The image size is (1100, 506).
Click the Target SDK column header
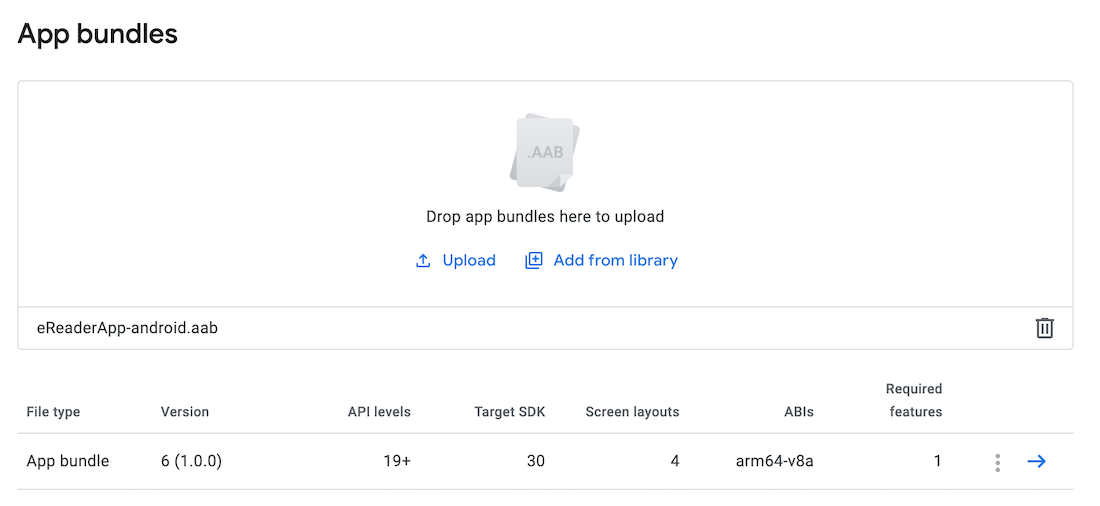click(x=510, y=412)
